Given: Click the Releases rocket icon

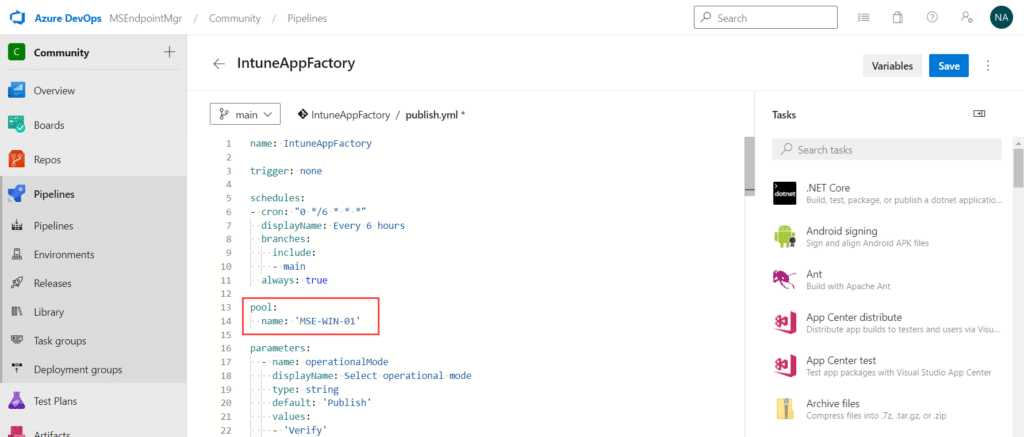Looking at the screenshot, I should pyautogui.click(x=17, y=283).
